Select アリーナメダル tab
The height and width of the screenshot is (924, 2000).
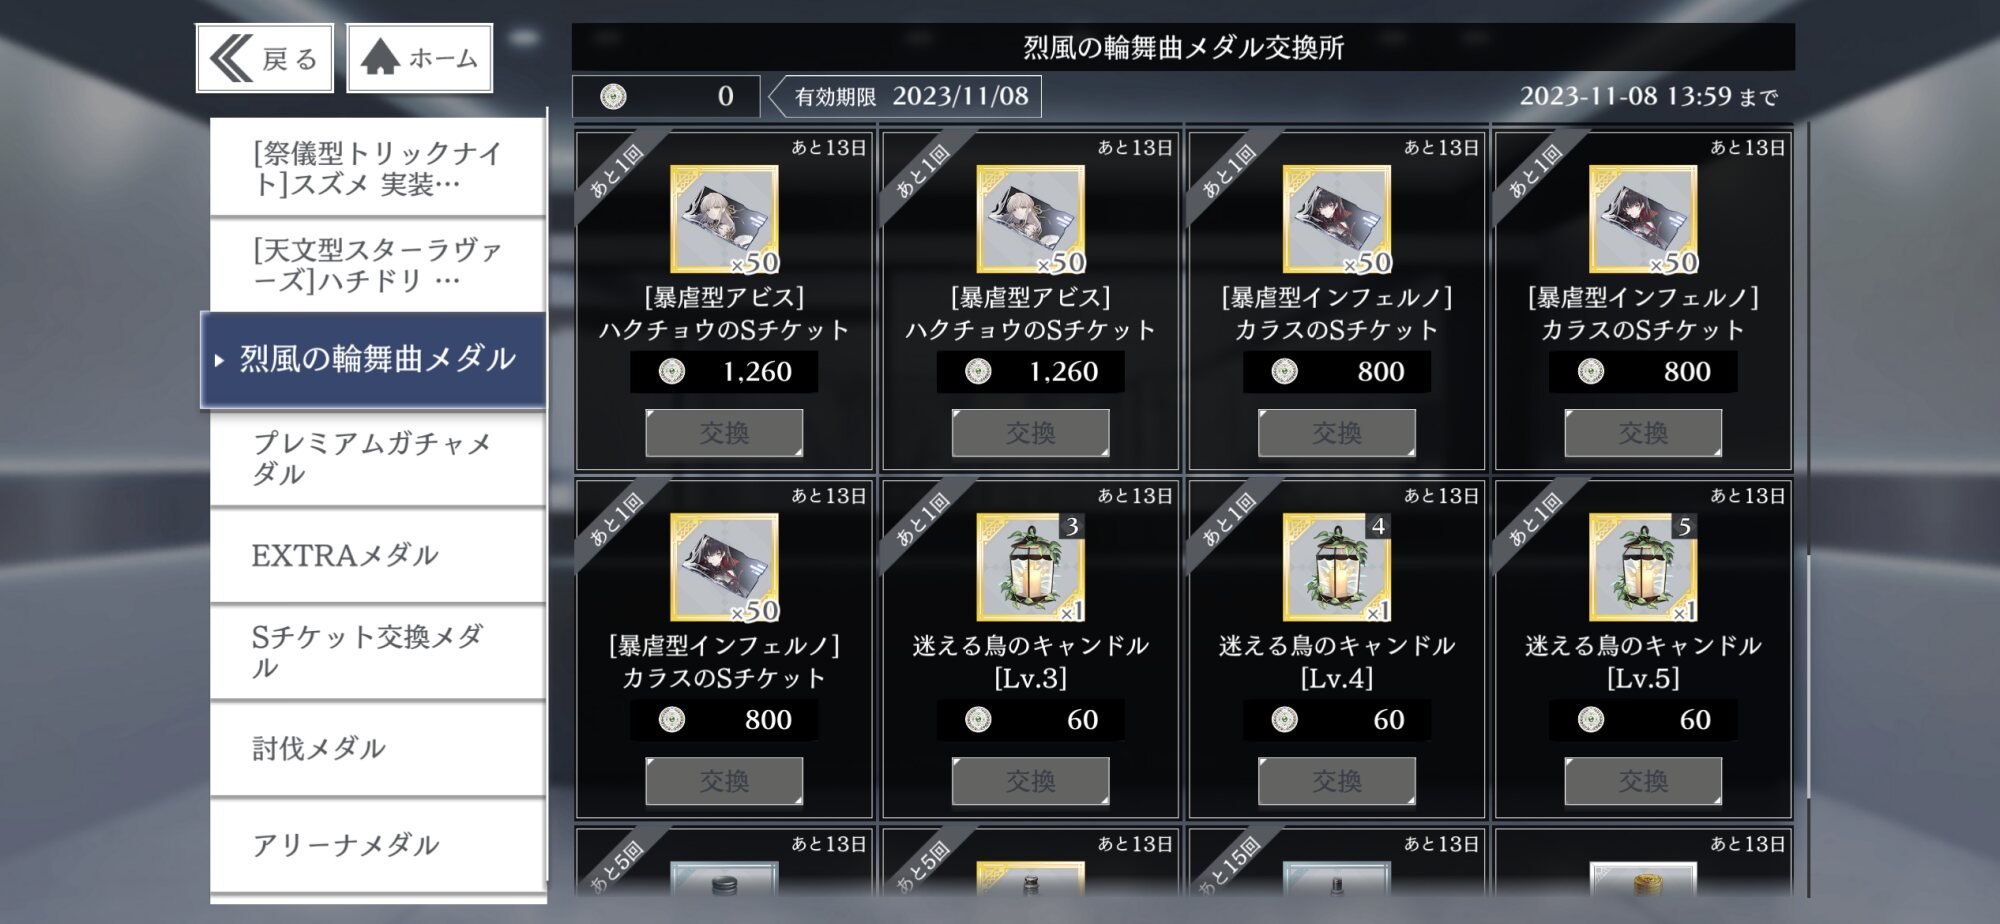point(378,845)
